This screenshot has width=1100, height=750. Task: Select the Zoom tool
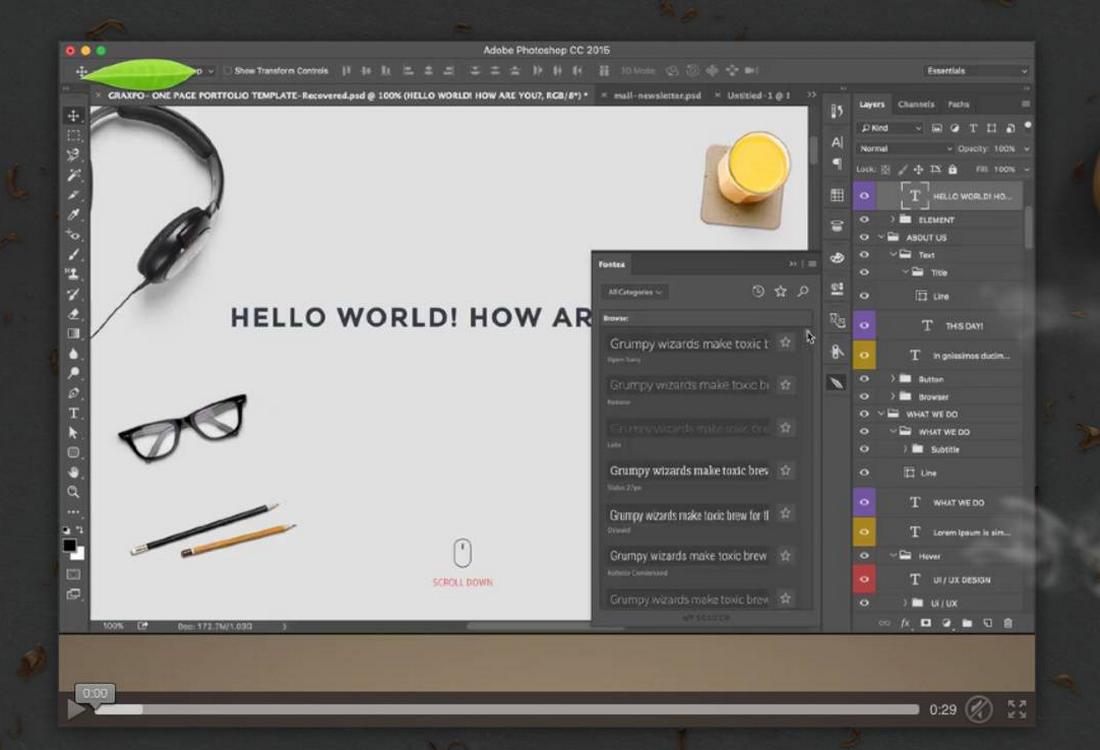click(x=73, y=492)
